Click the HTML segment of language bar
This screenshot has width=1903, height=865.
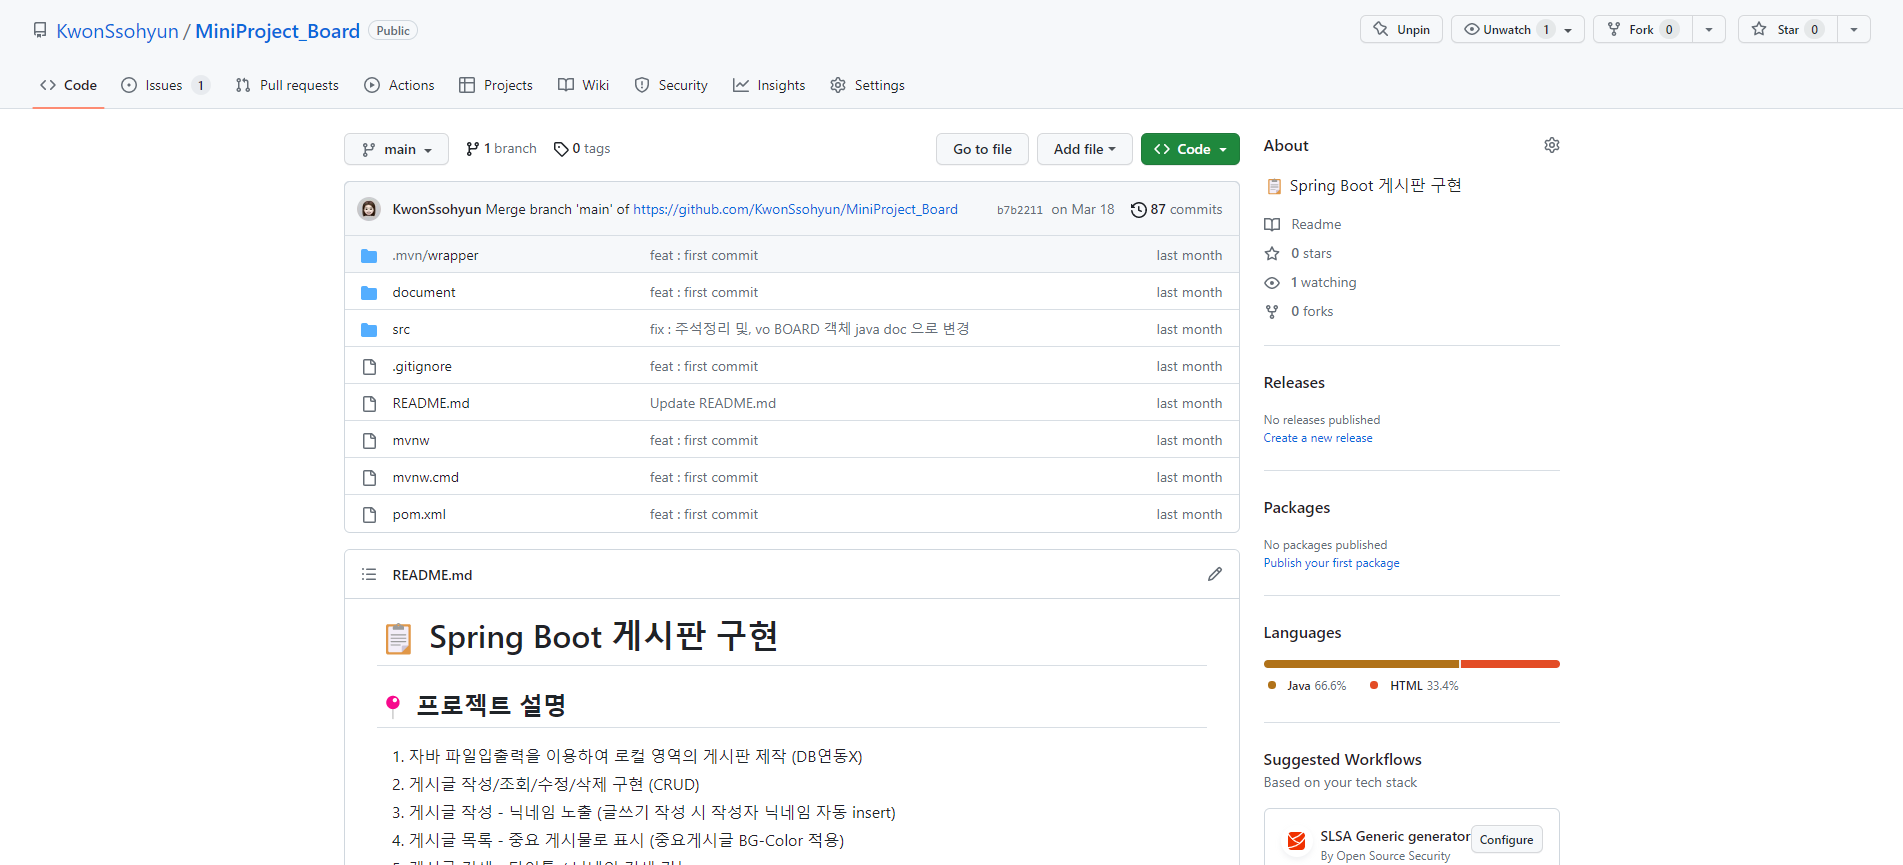(x=1510, y=664)
